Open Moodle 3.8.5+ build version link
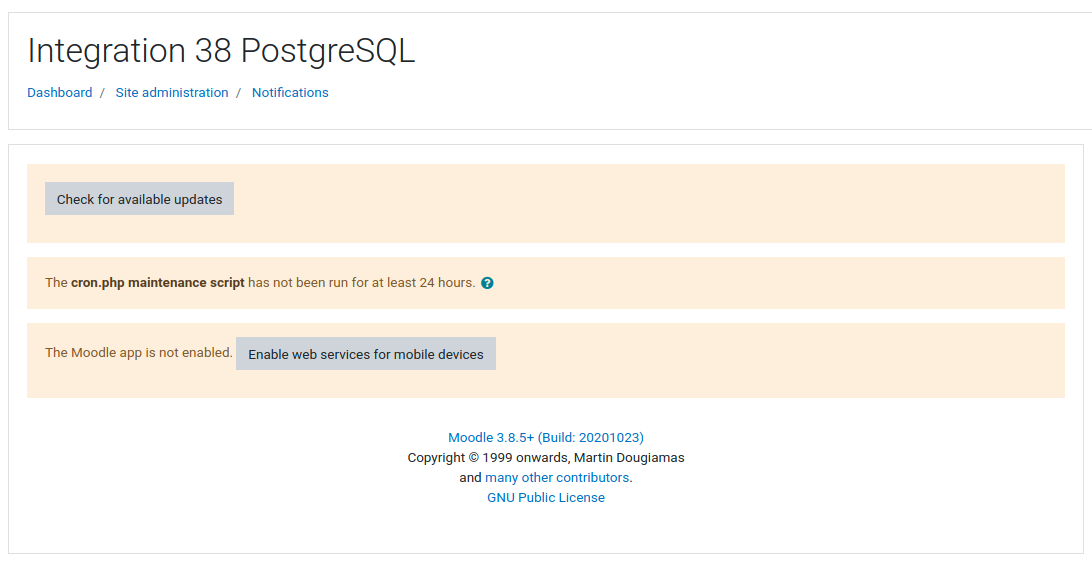This screenshot has width=1092, height=563. tap(546, 438)
